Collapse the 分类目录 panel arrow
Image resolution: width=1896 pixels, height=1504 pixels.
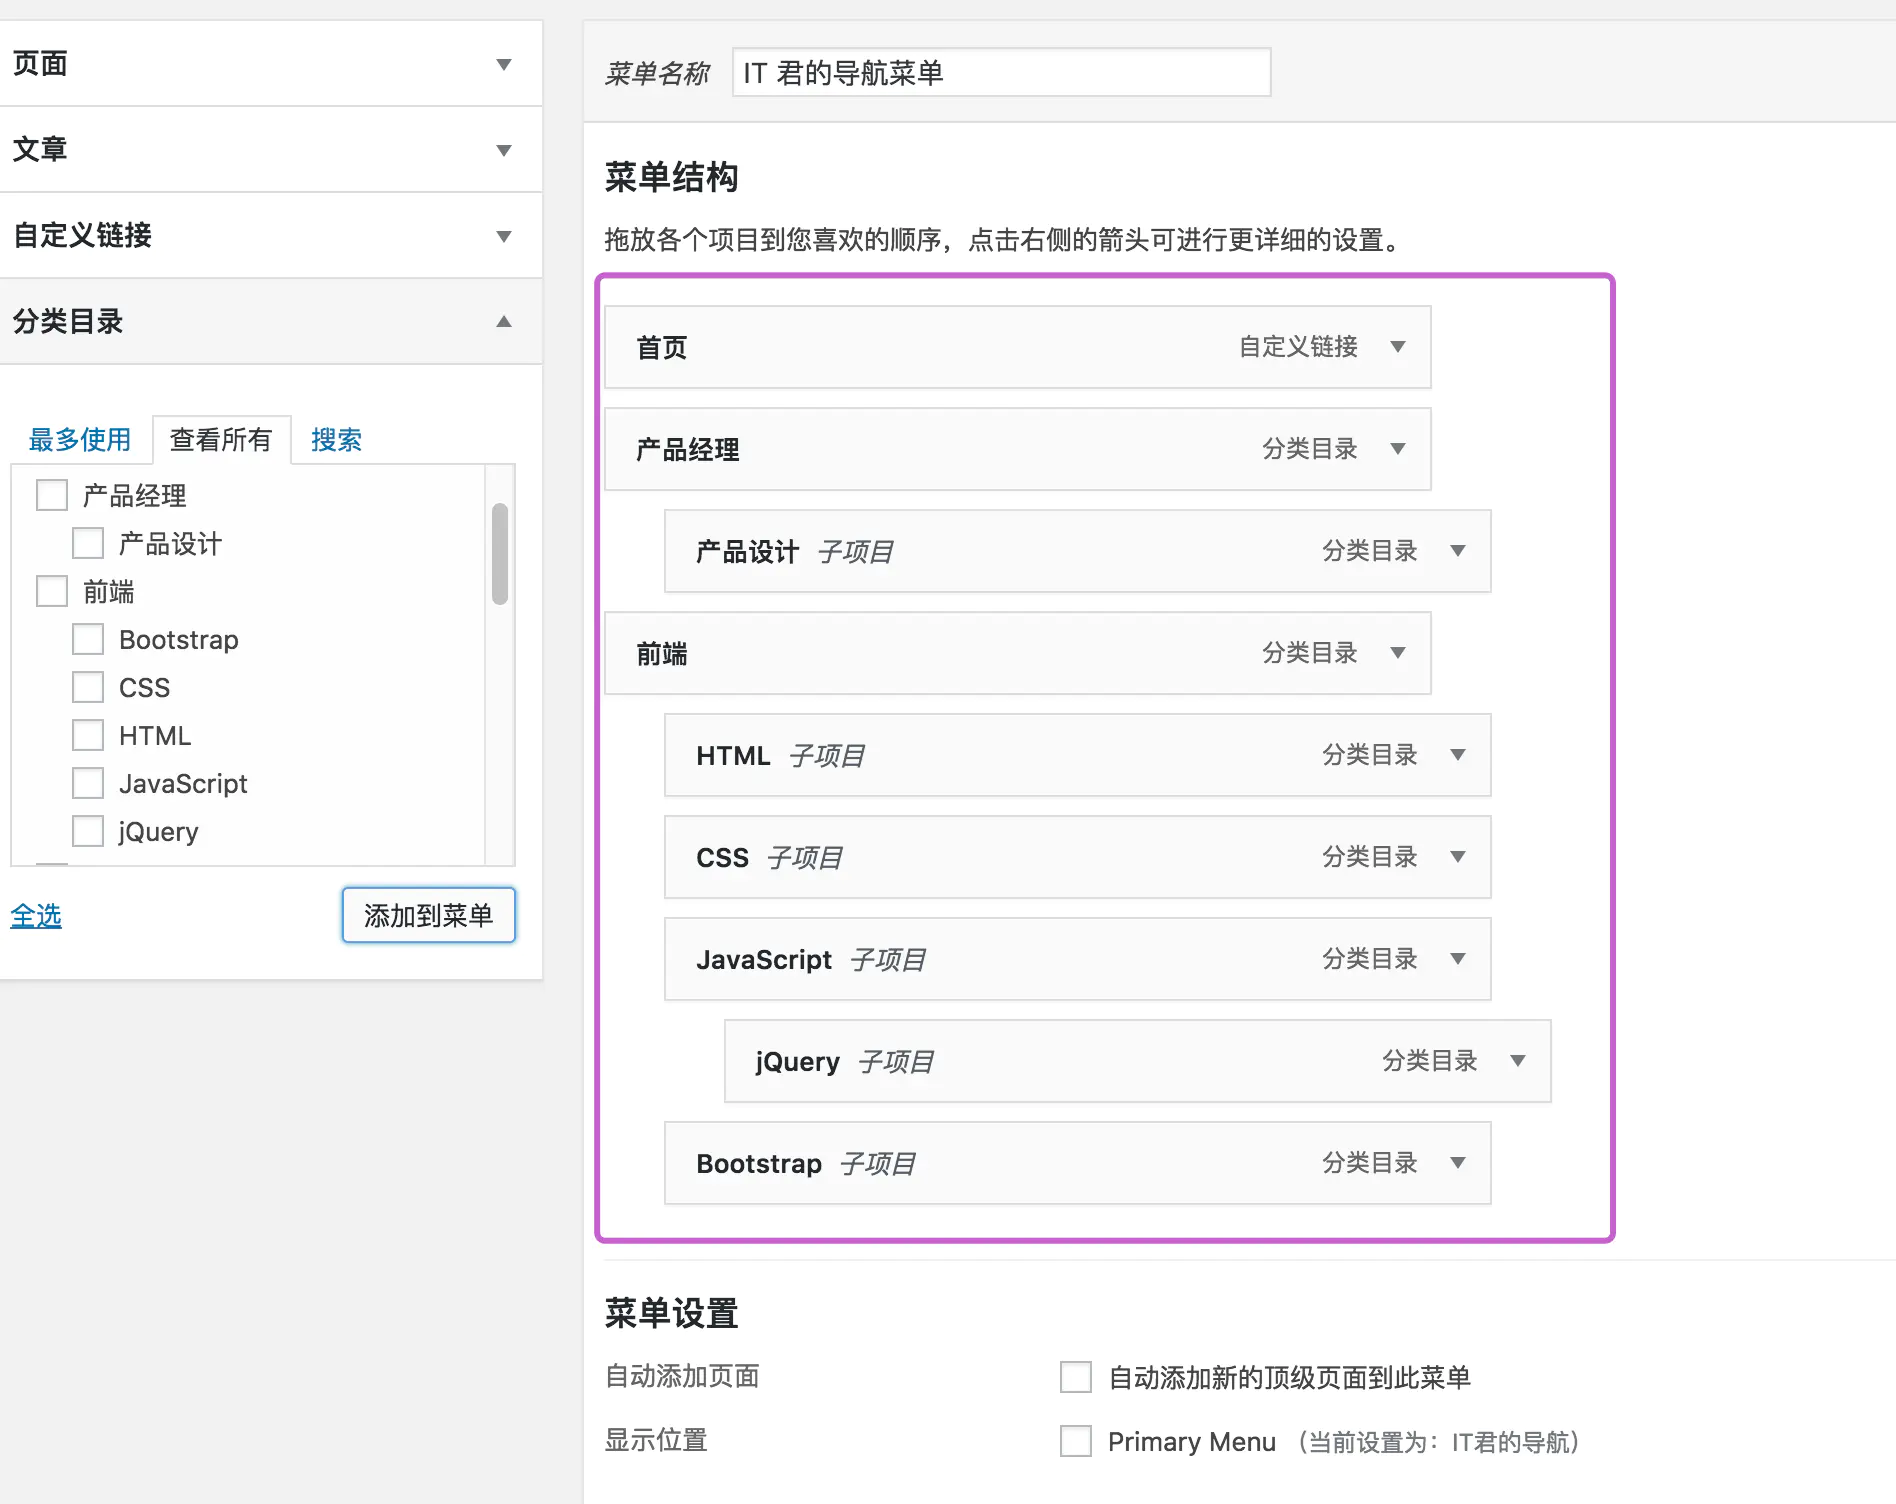point(504,321)
